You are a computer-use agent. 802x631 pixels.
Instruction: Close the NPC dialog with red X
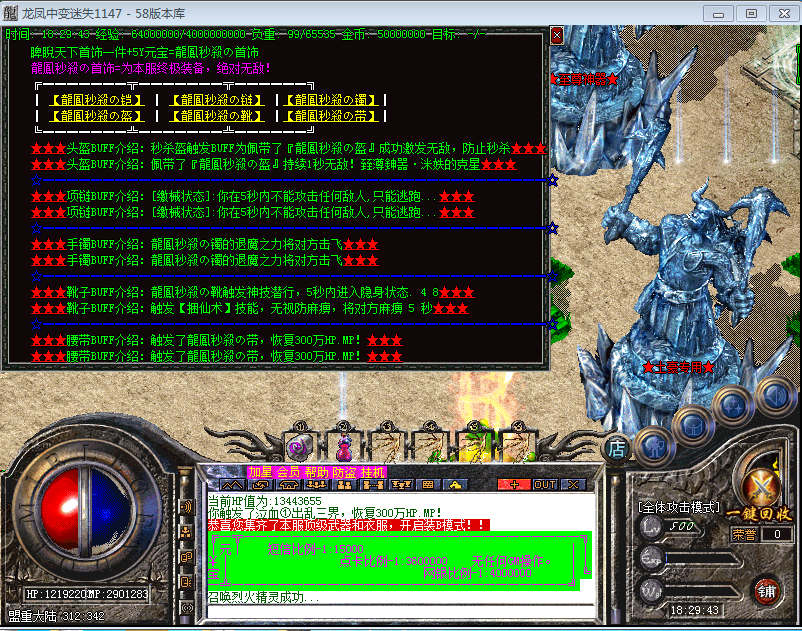click(x=557, y=36)
